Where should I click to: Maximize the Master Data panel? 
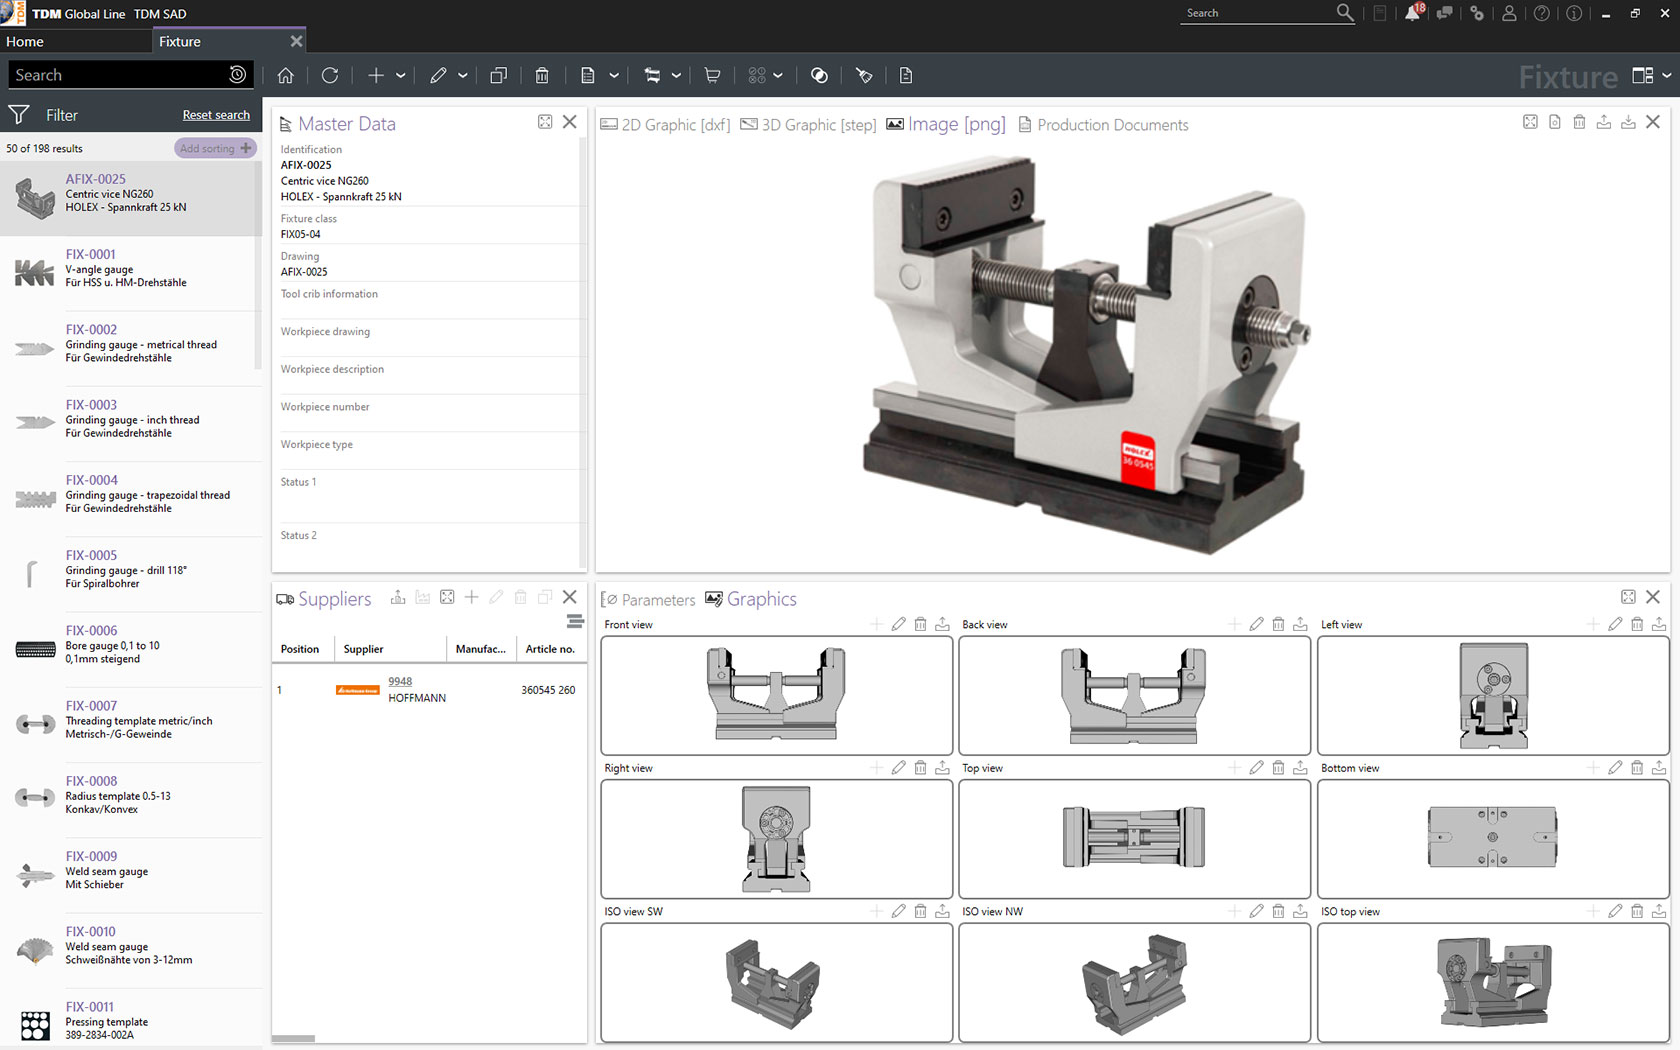click(545, 122)
